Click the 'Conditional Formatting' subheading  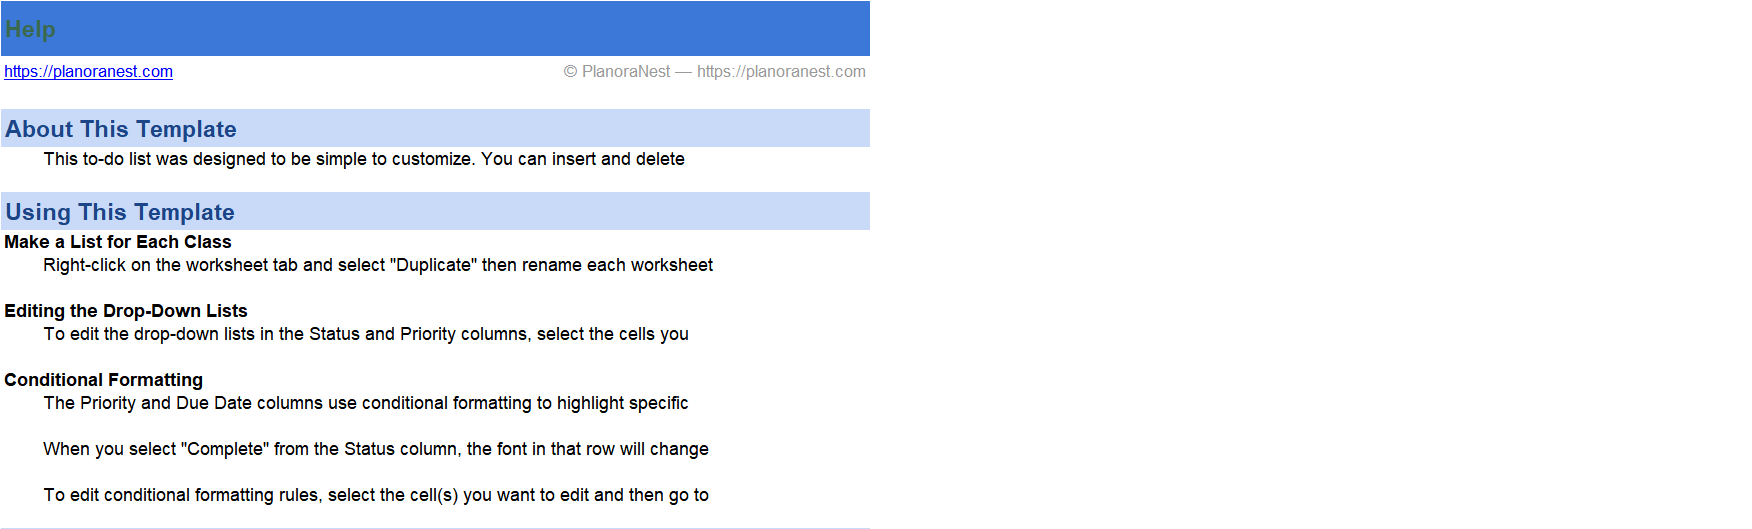[x=104, y=380]
